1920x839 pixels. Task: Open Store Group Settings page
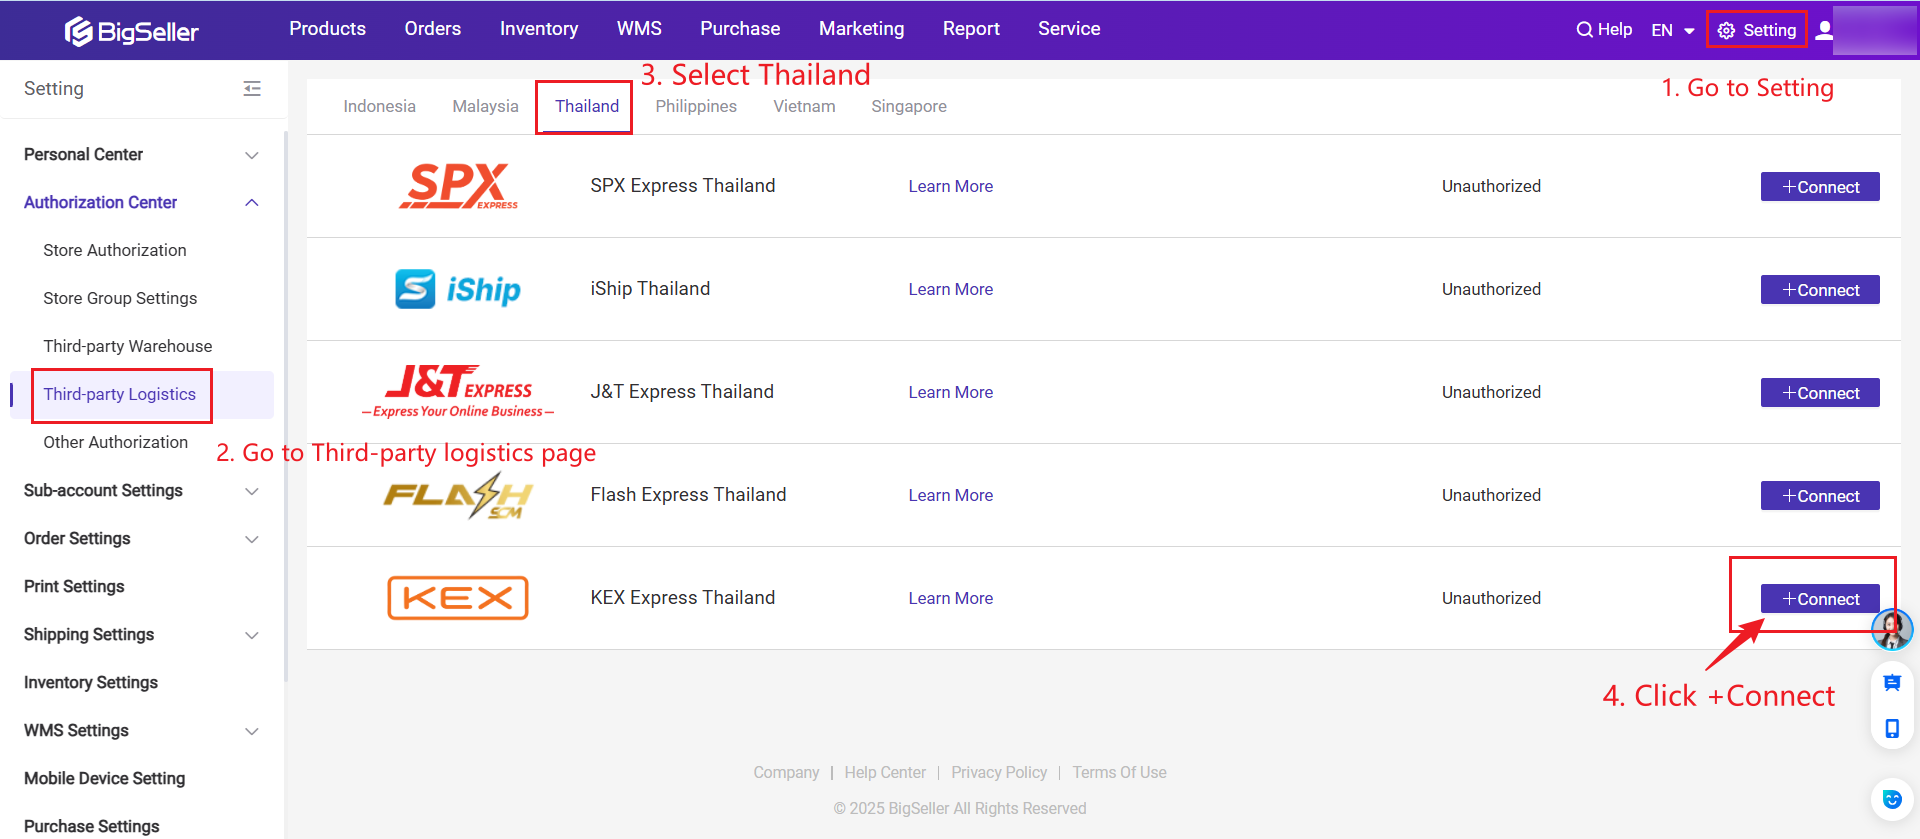tap(120, 298)
